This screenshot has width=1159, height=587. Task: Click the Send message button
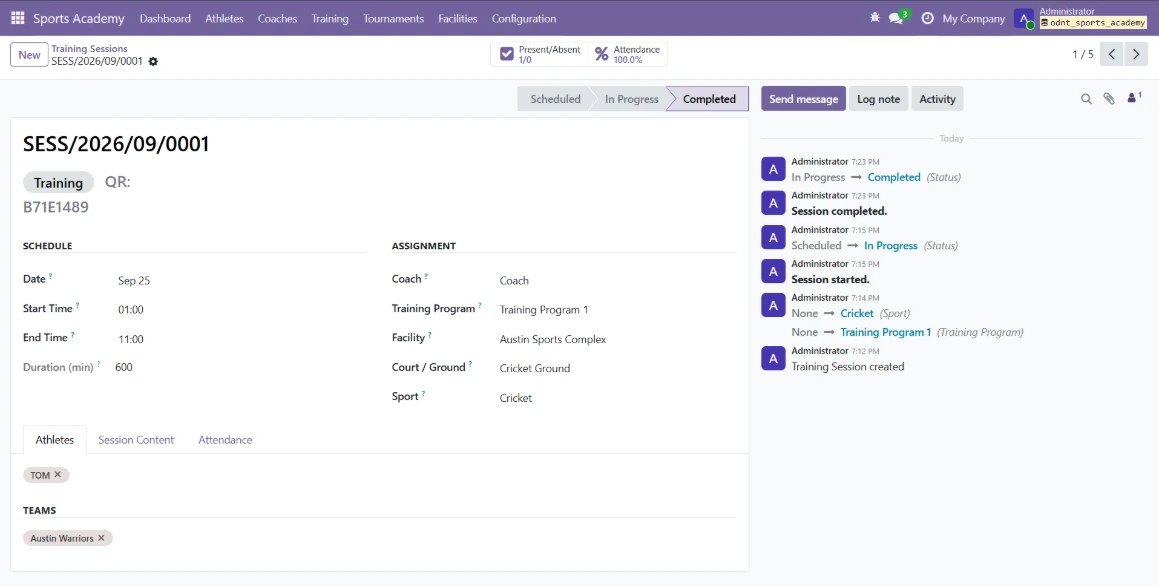click(803, 98)
